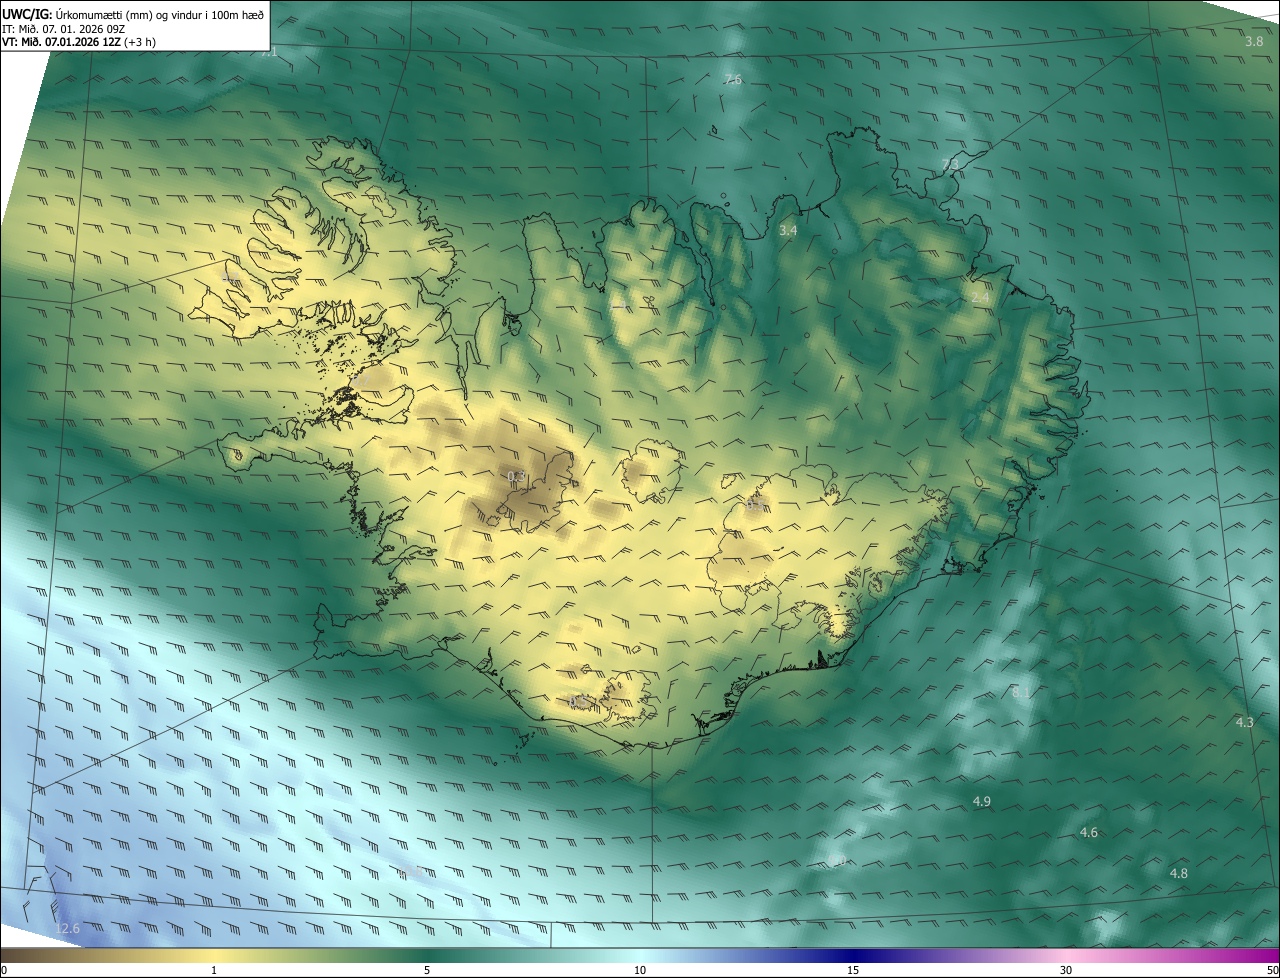Click the colorbar tick label 5
This screenshot has height=978, width=1280.
point(427,970)
